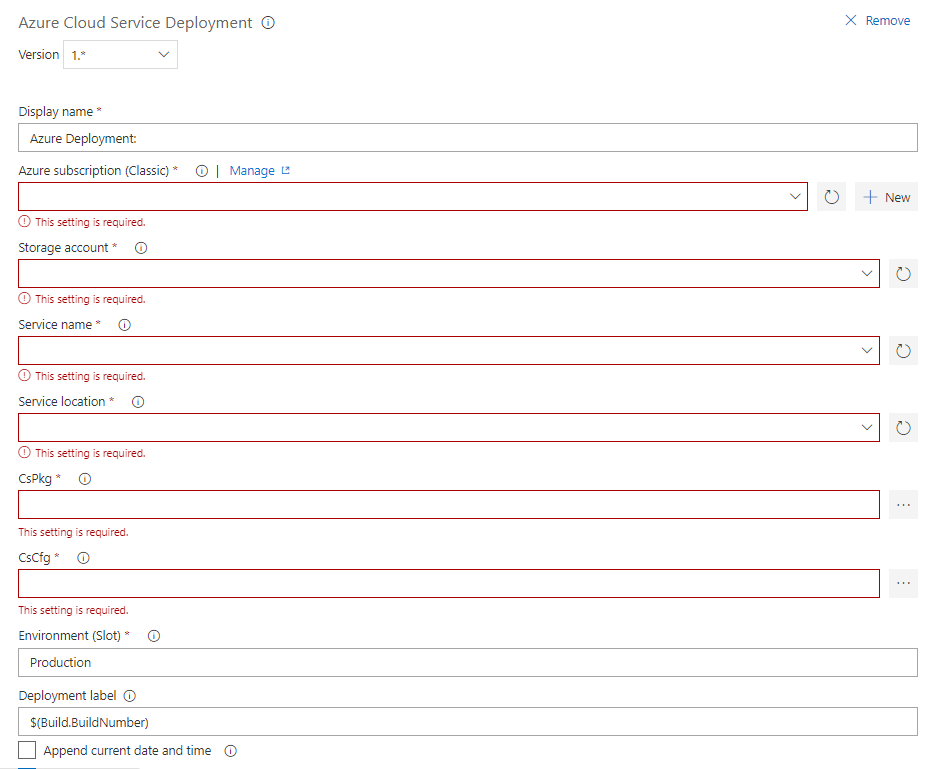The height and width of the screenshot is (769, 946).
Task: Click the Service location label
Action: 62,402
